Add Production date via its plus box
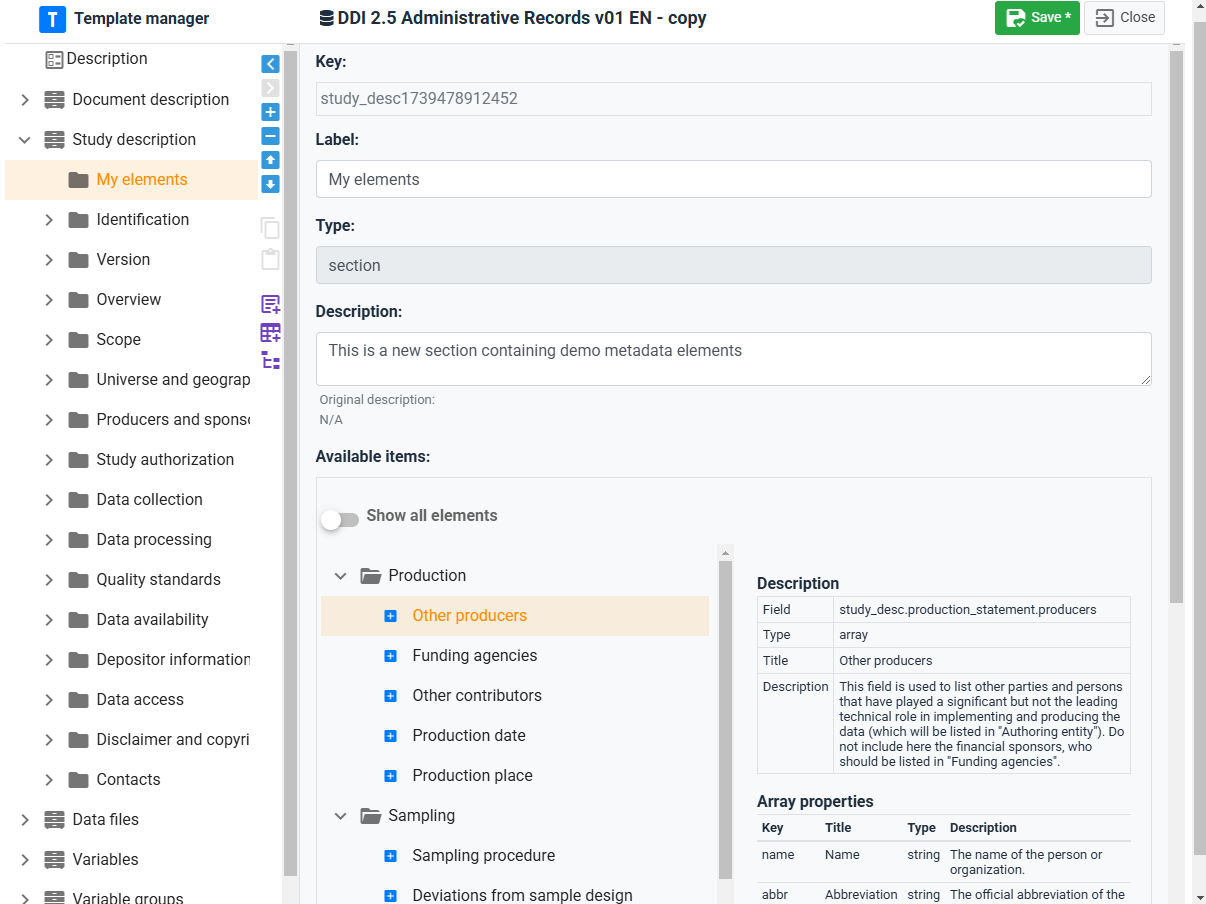 (x=391, y=736)
